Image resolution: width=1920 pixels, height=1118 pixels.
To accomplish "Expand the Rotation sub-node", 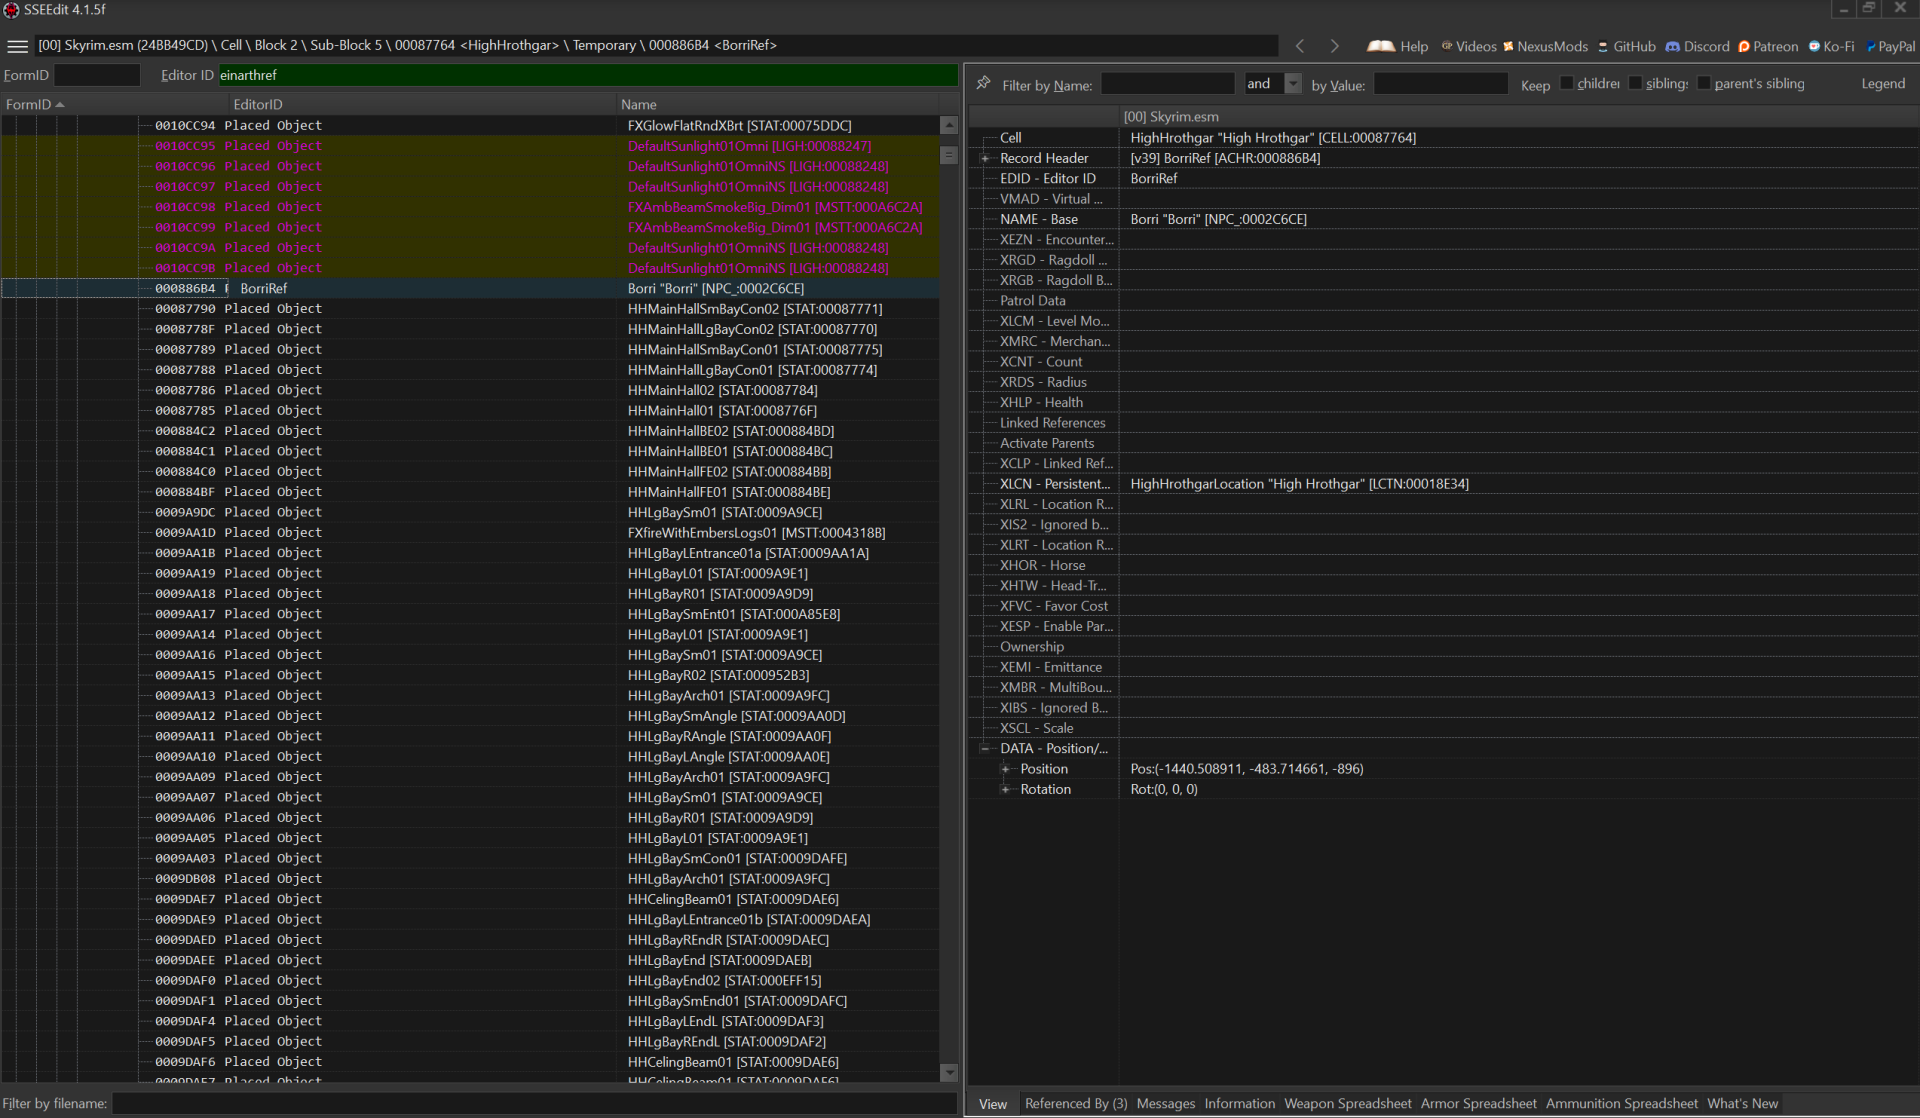I will pyautogui.click(x=1005, y=789).
